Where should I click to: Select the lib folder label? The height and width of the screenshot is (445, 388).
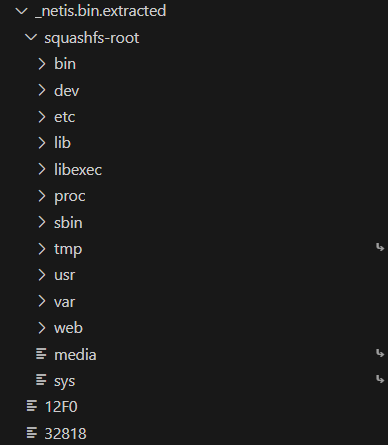62,143
